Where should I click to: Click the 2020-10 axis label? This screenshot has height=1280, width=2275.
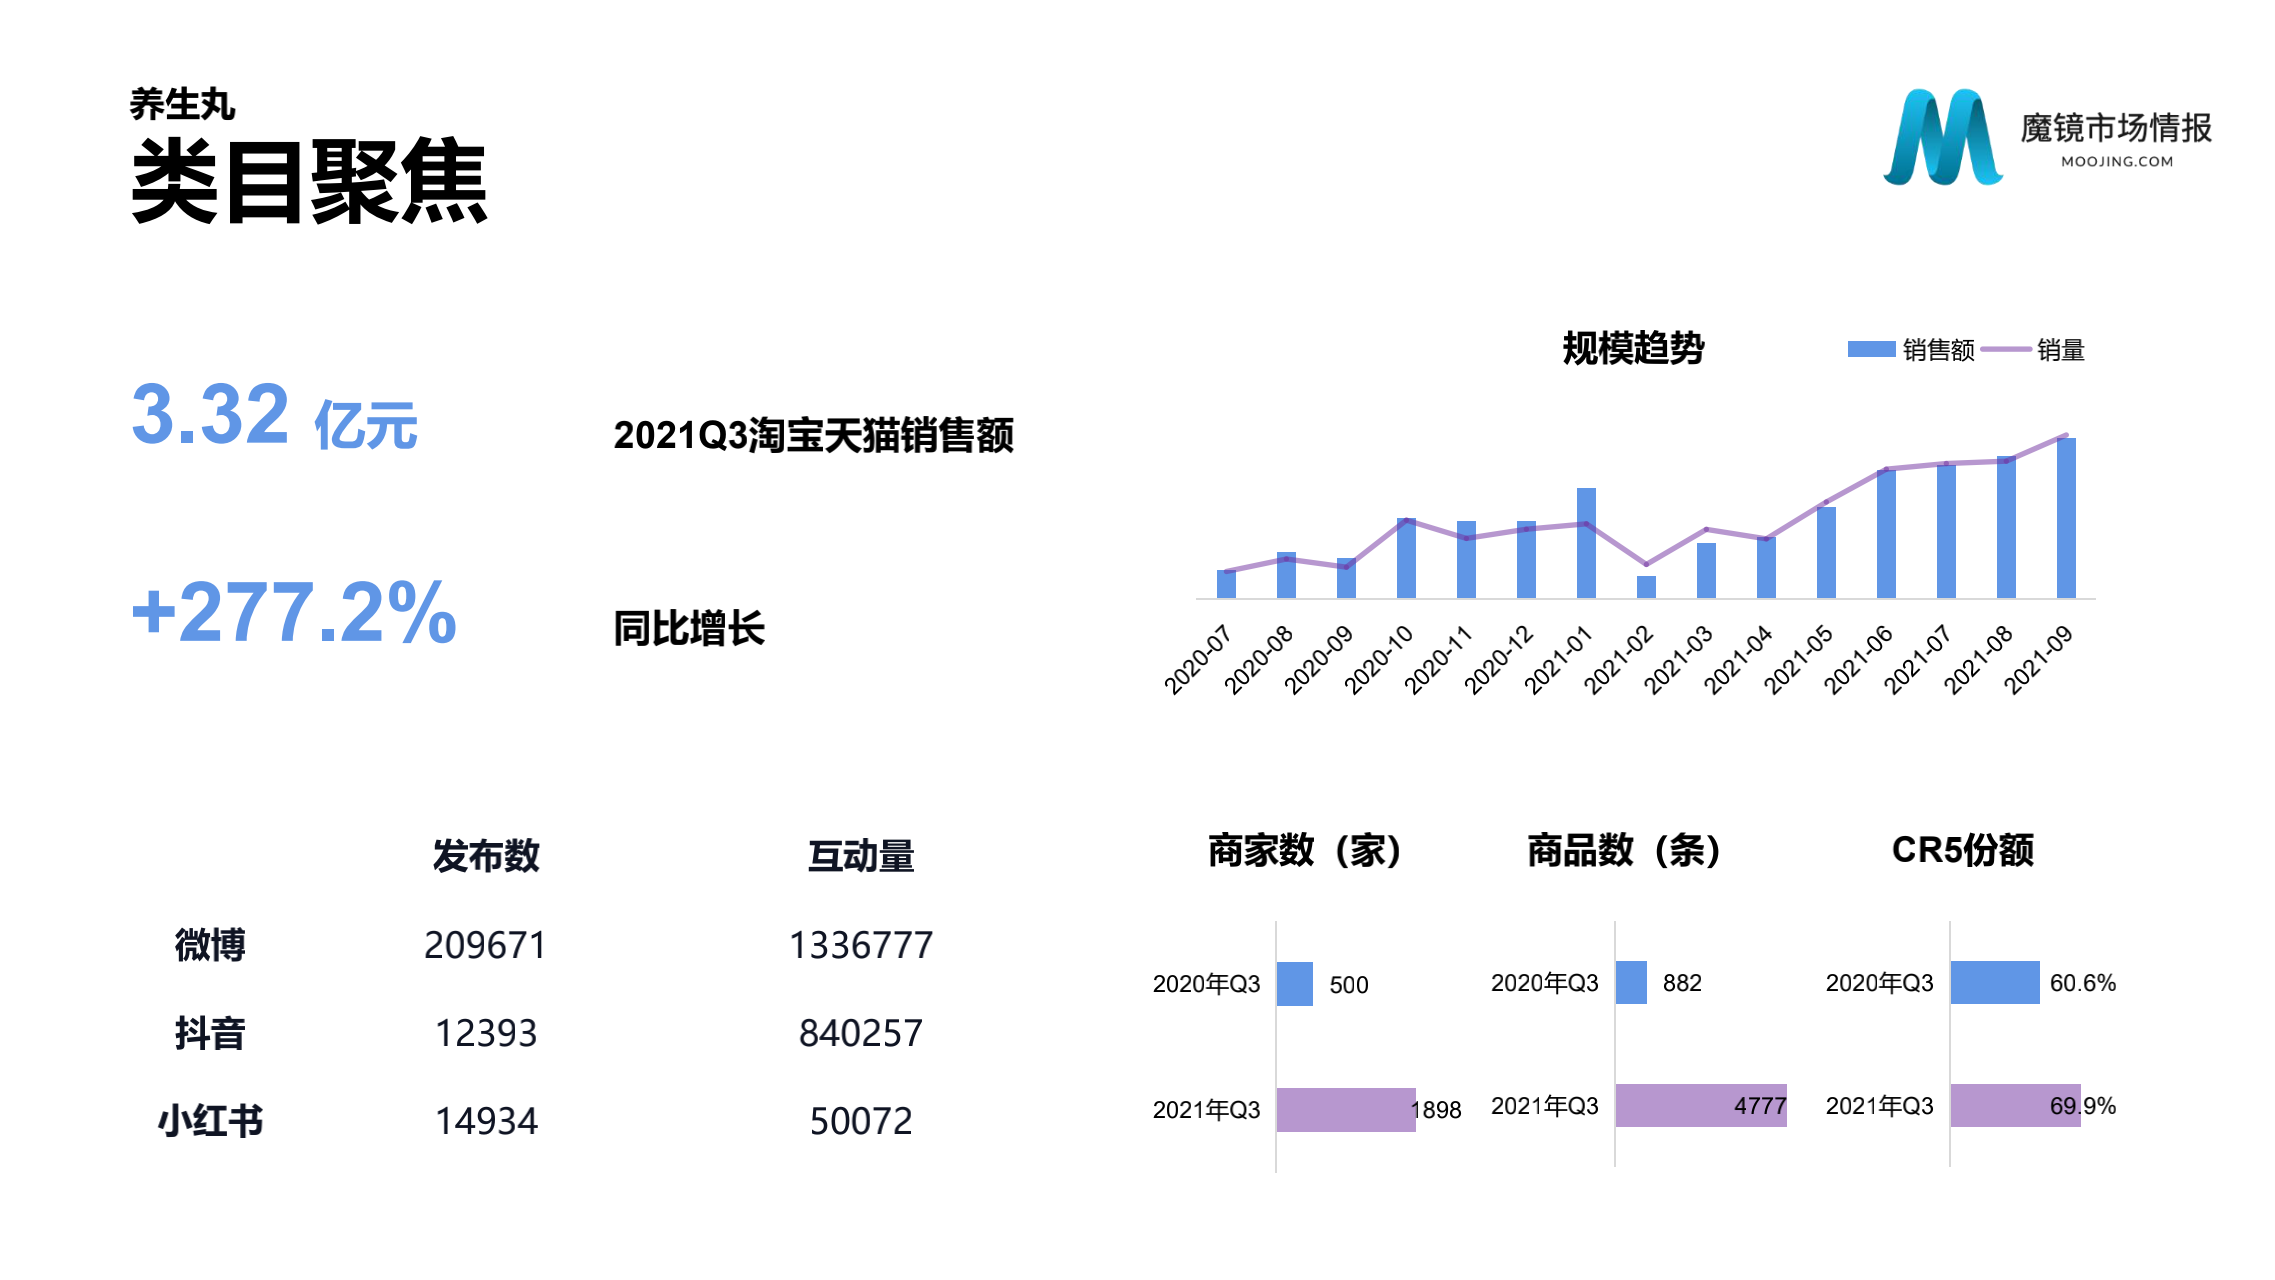[1379, 659]
